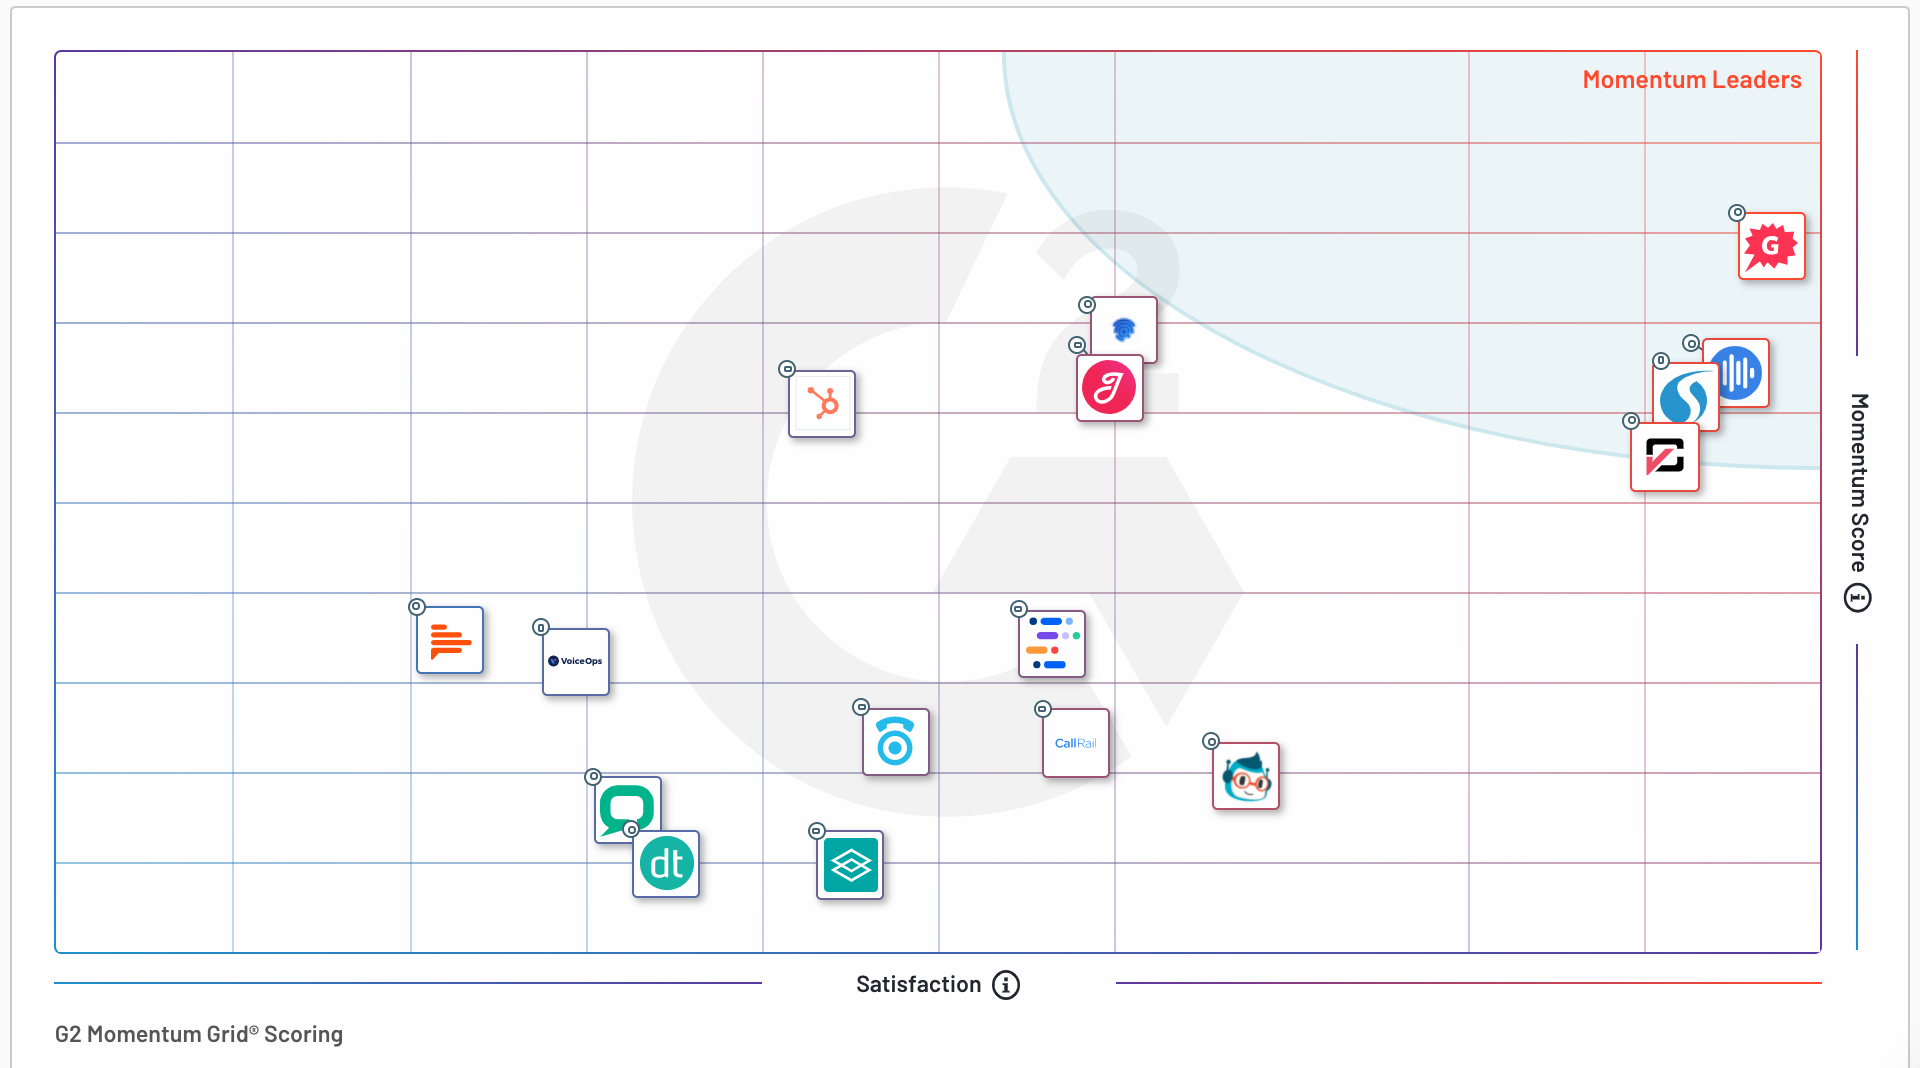The image size is (1920, 1068).
Task: Open the colored dots and bars logo
Action: point(1052,644)
